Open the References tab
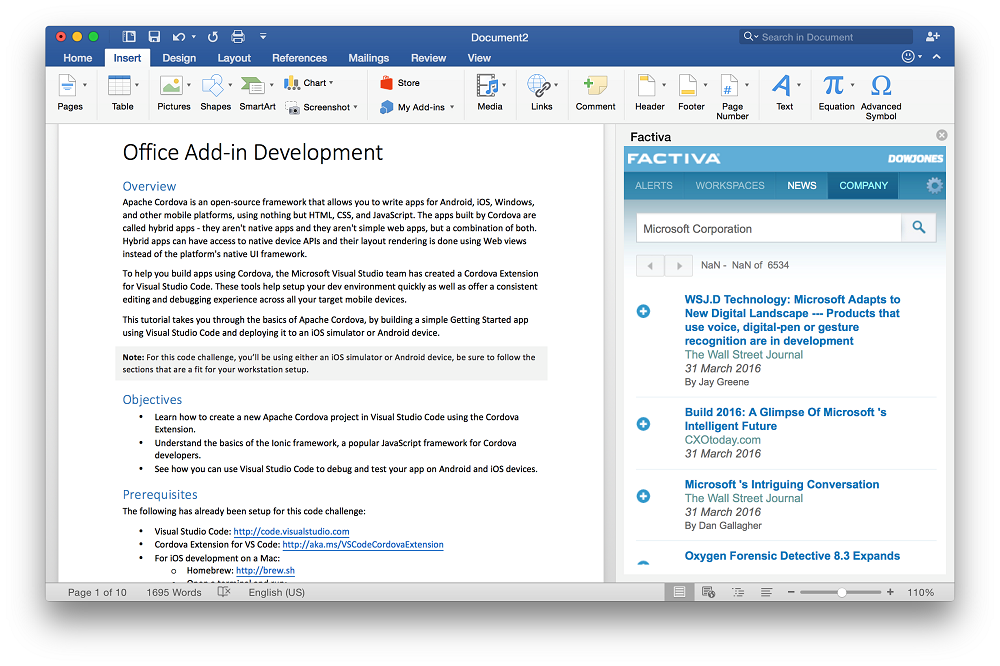This screenshot has width=1000, height=666. point(299,58)
